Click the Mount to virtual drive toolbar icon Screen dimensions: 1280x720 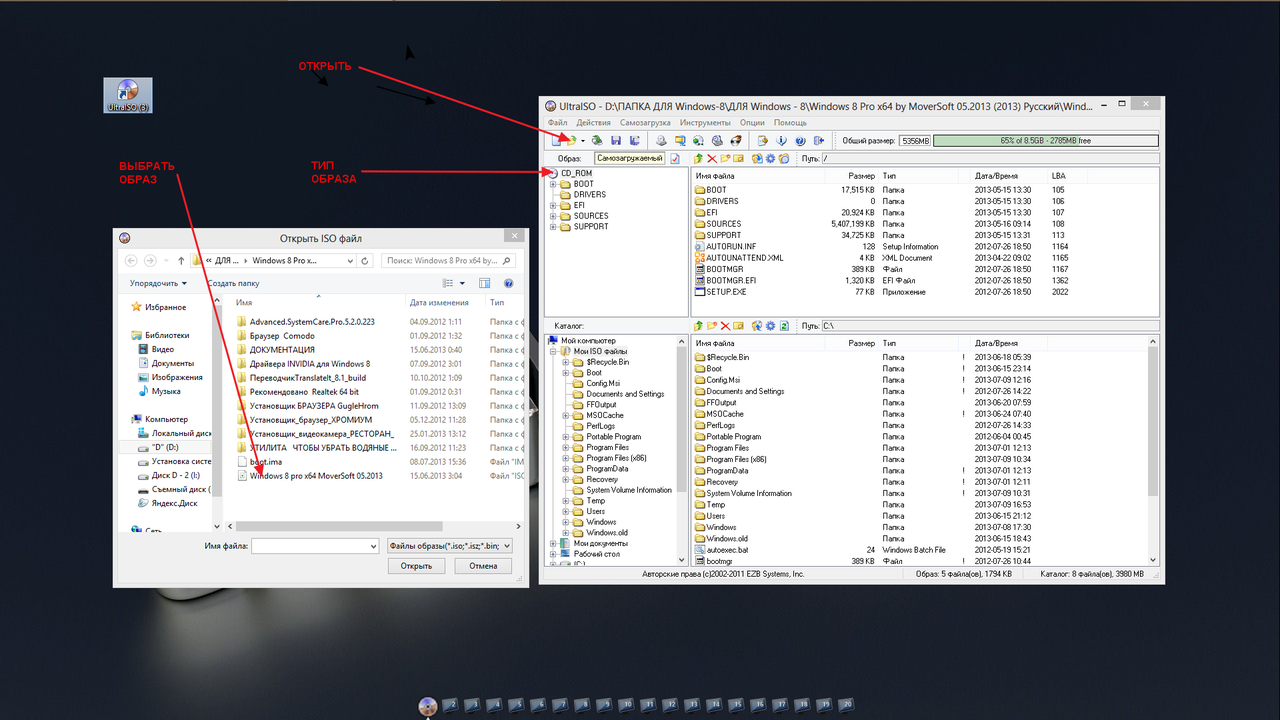(717, 141)
